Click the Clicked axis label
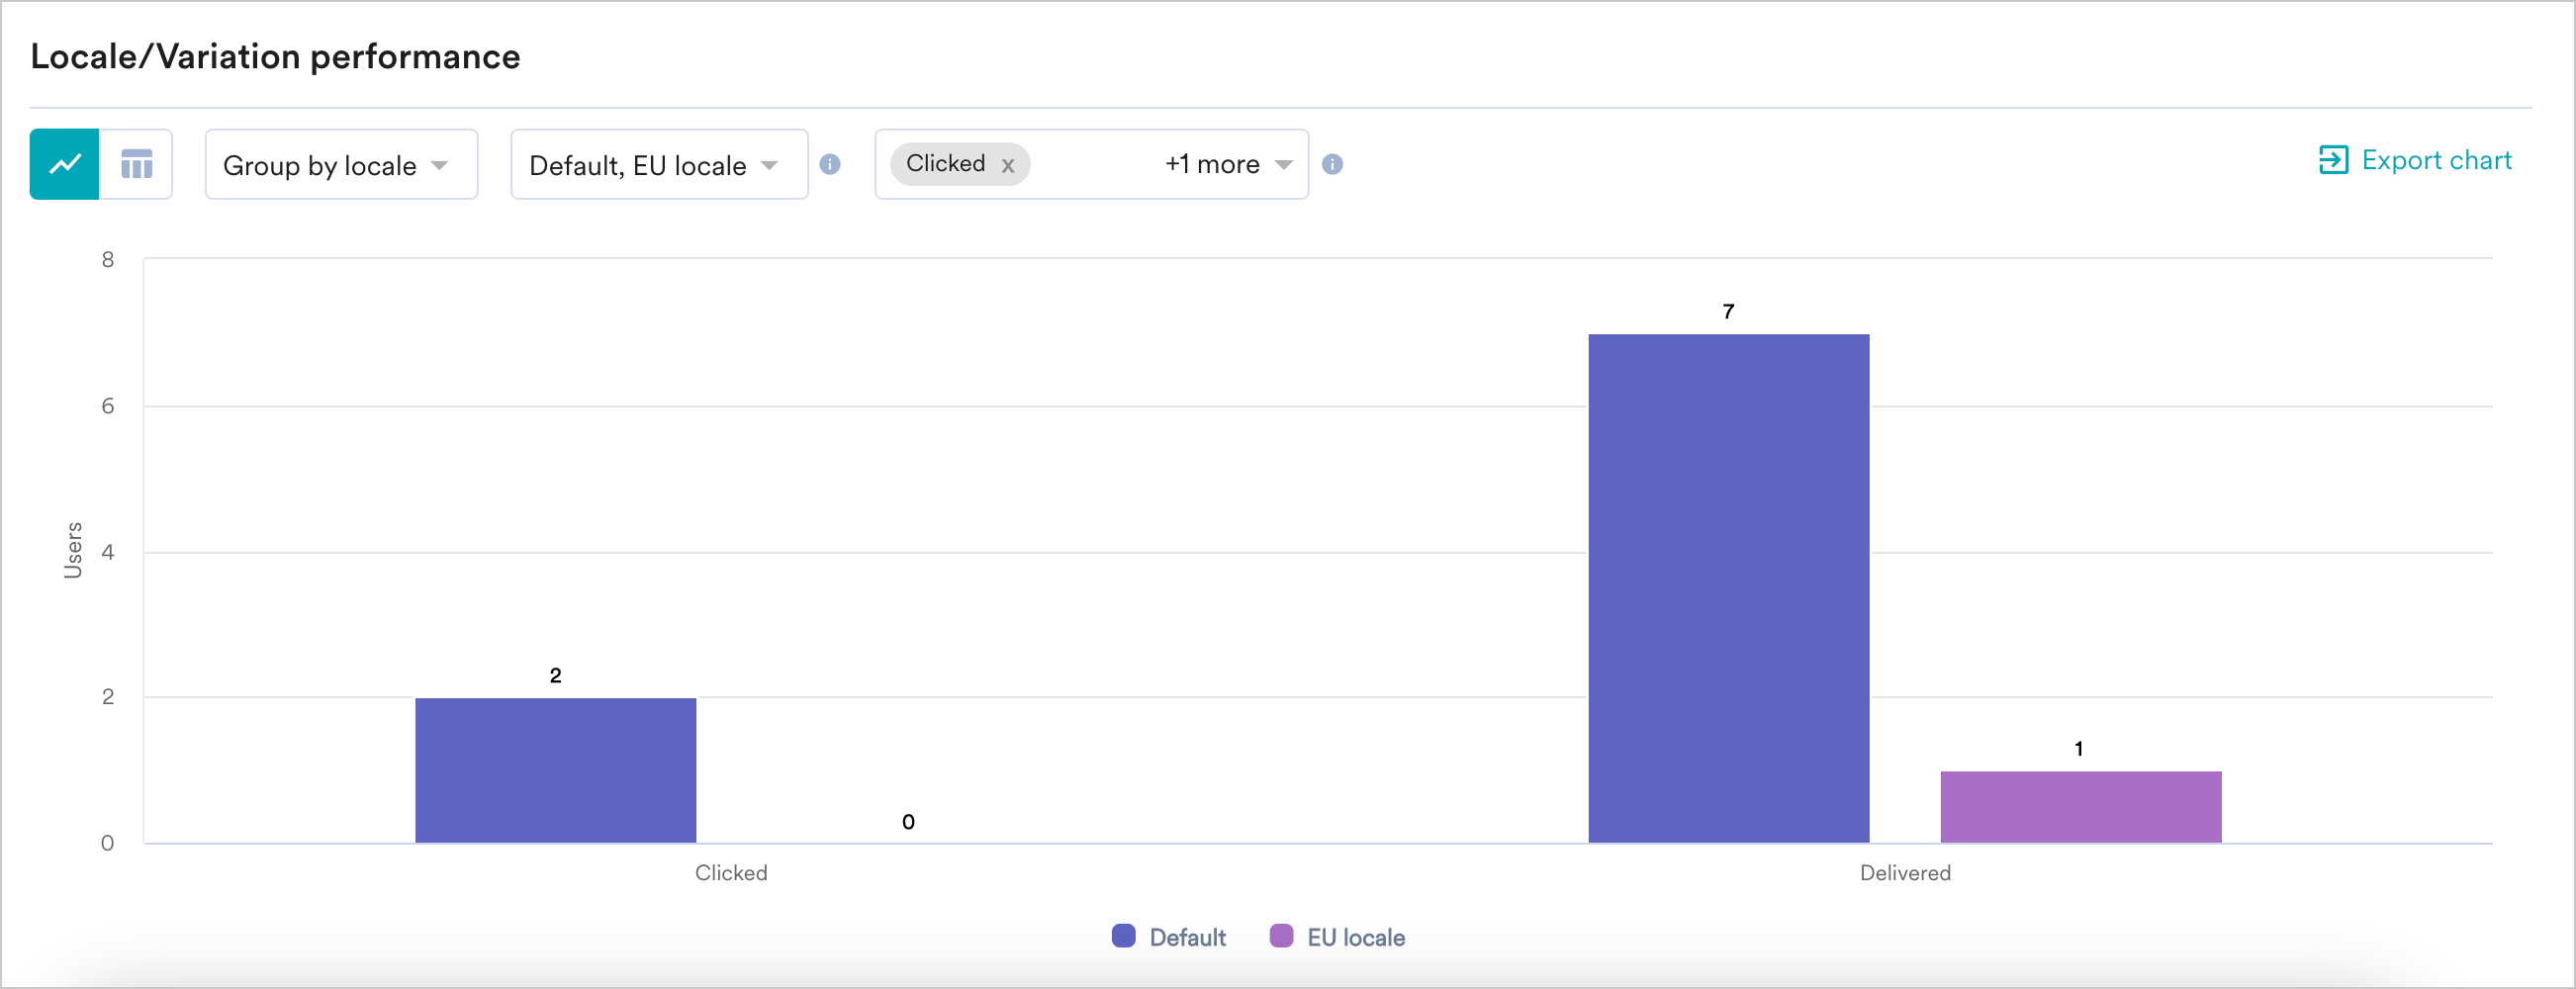The height and width of the screenshot is (989, 2576). [731, 873]
